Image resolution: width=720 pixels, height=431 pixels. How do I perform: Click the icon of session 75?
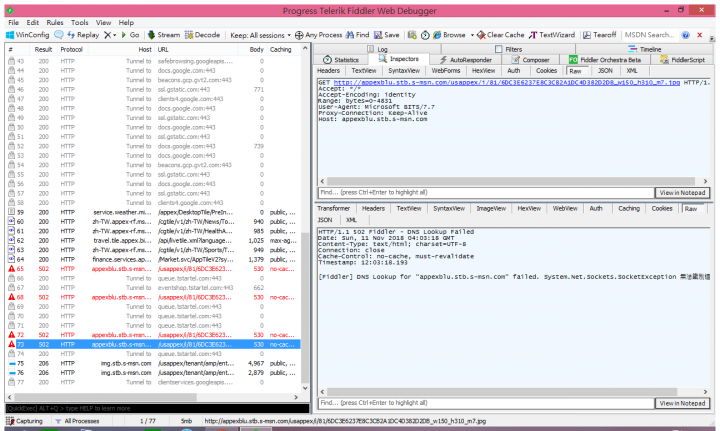click(11, 363)
